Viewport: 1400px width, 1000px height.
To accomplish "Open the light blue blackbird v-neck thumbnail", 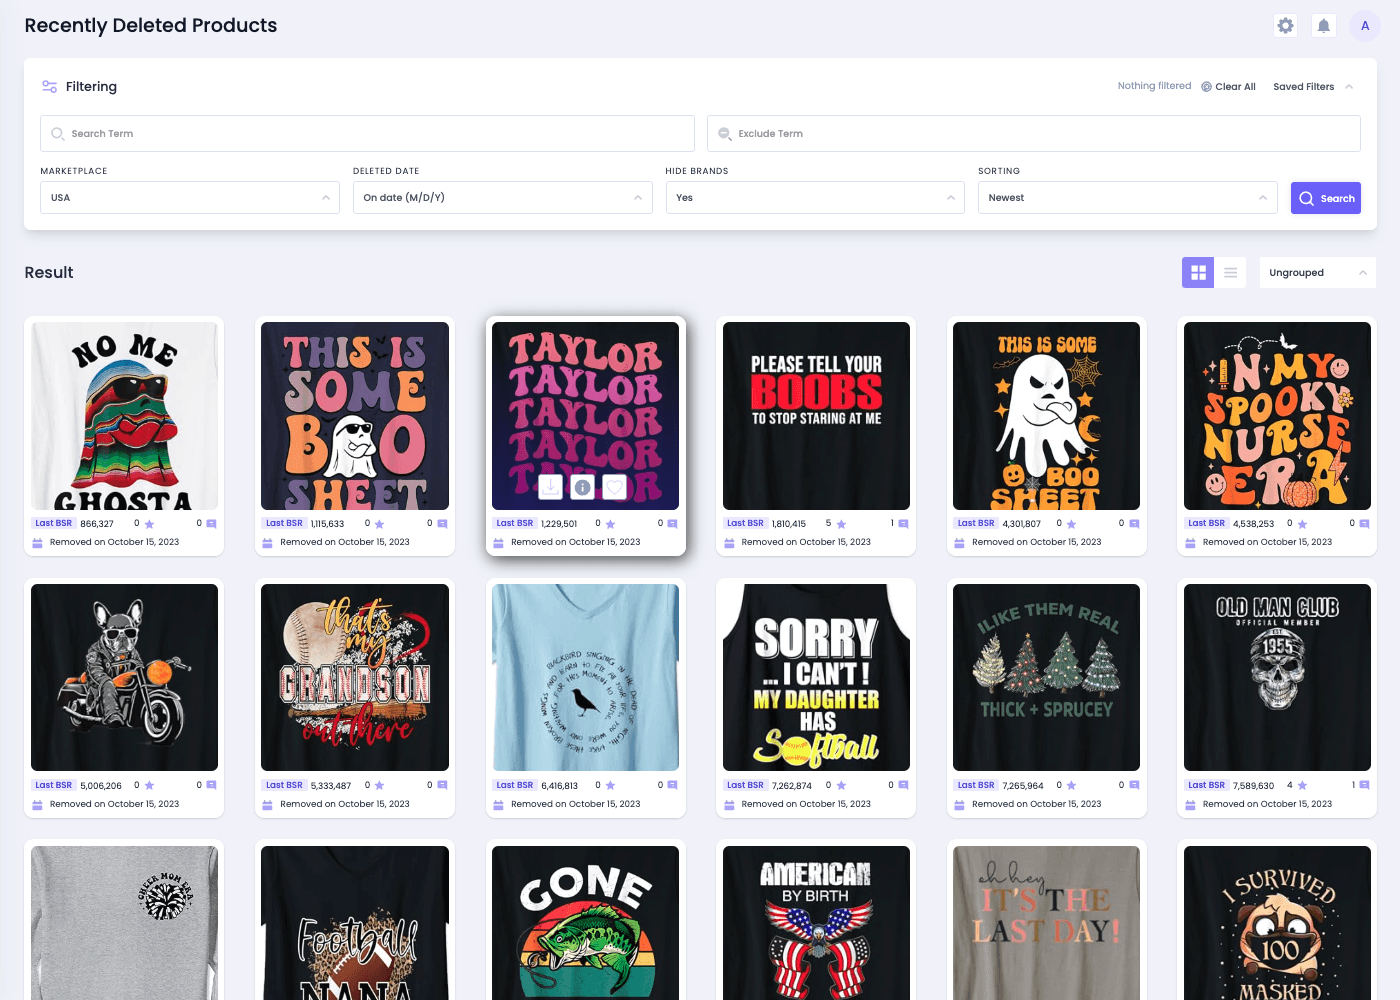I will pyautogui.click(x=585, y=678).
